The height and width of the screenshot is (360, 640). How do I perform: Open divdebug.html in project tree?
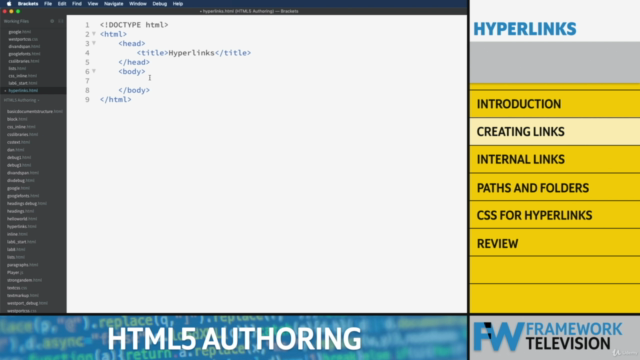(20, 180)
